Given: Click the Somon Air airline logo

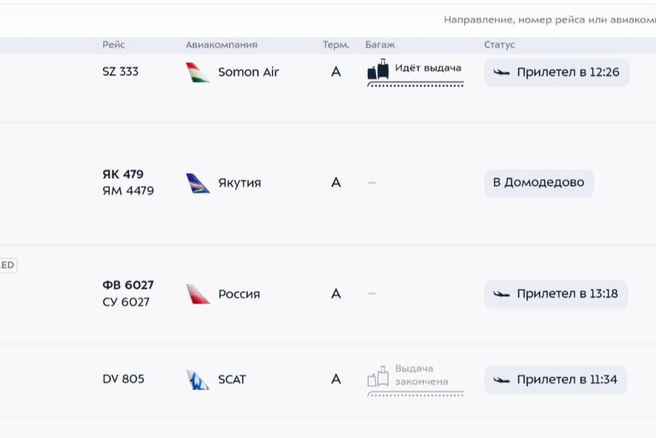Looking at the screenshot, I should pyautogui.click(x=197, y=72).
